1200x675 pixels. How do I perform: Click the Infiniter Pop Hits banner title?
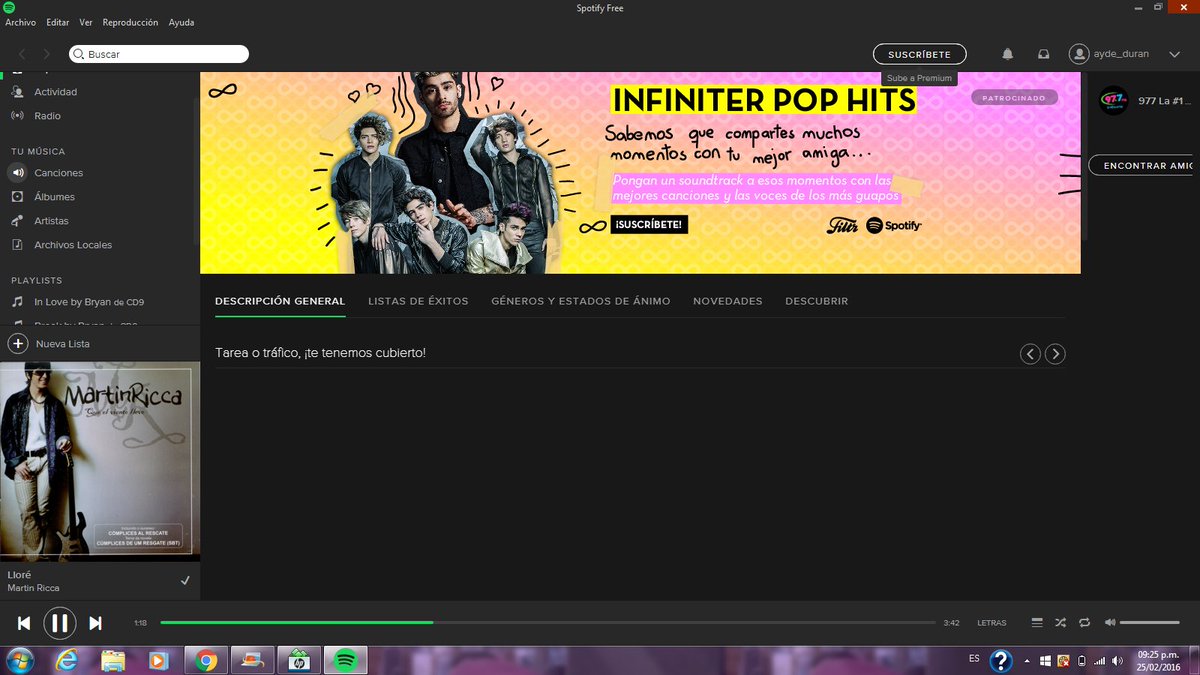[764, 100]
